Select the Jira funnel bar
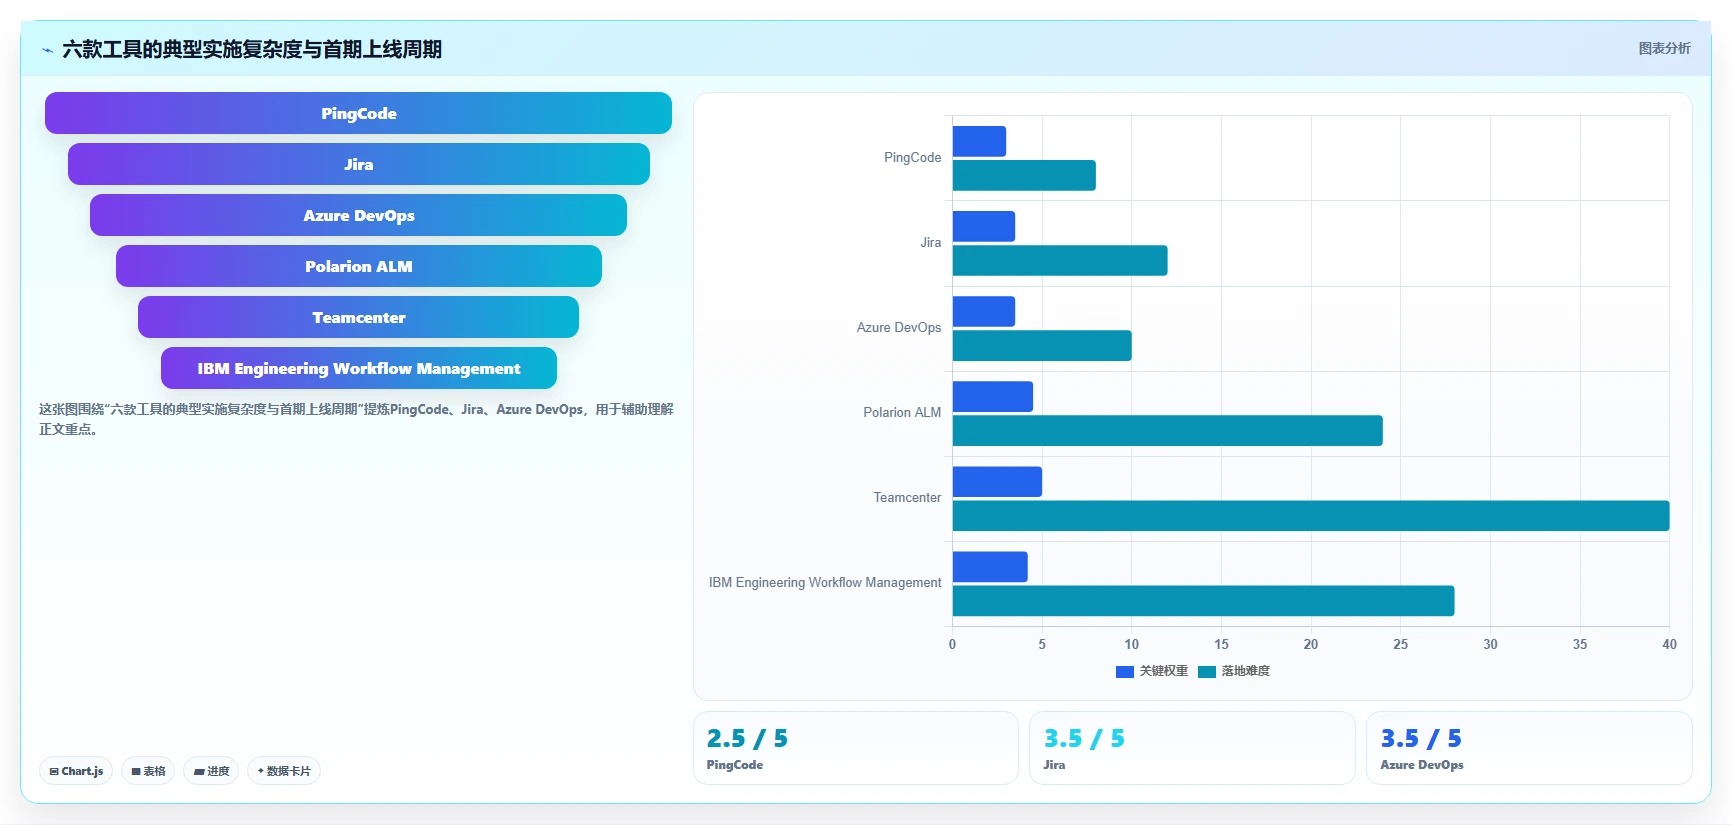 point(358,164)
